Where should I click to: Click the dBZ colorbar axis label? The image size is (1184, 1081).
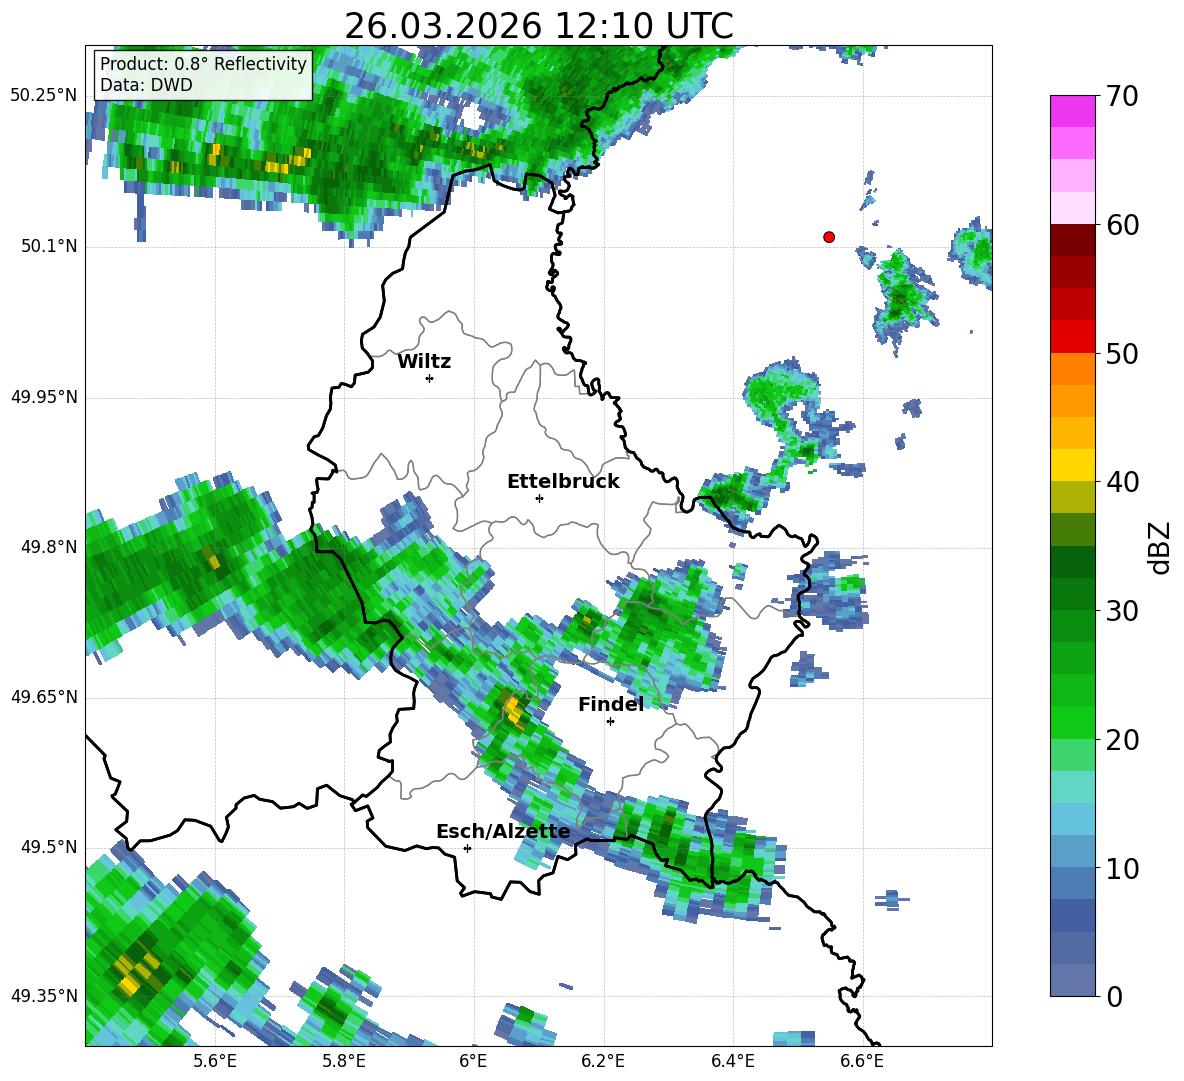[1159, 547]
